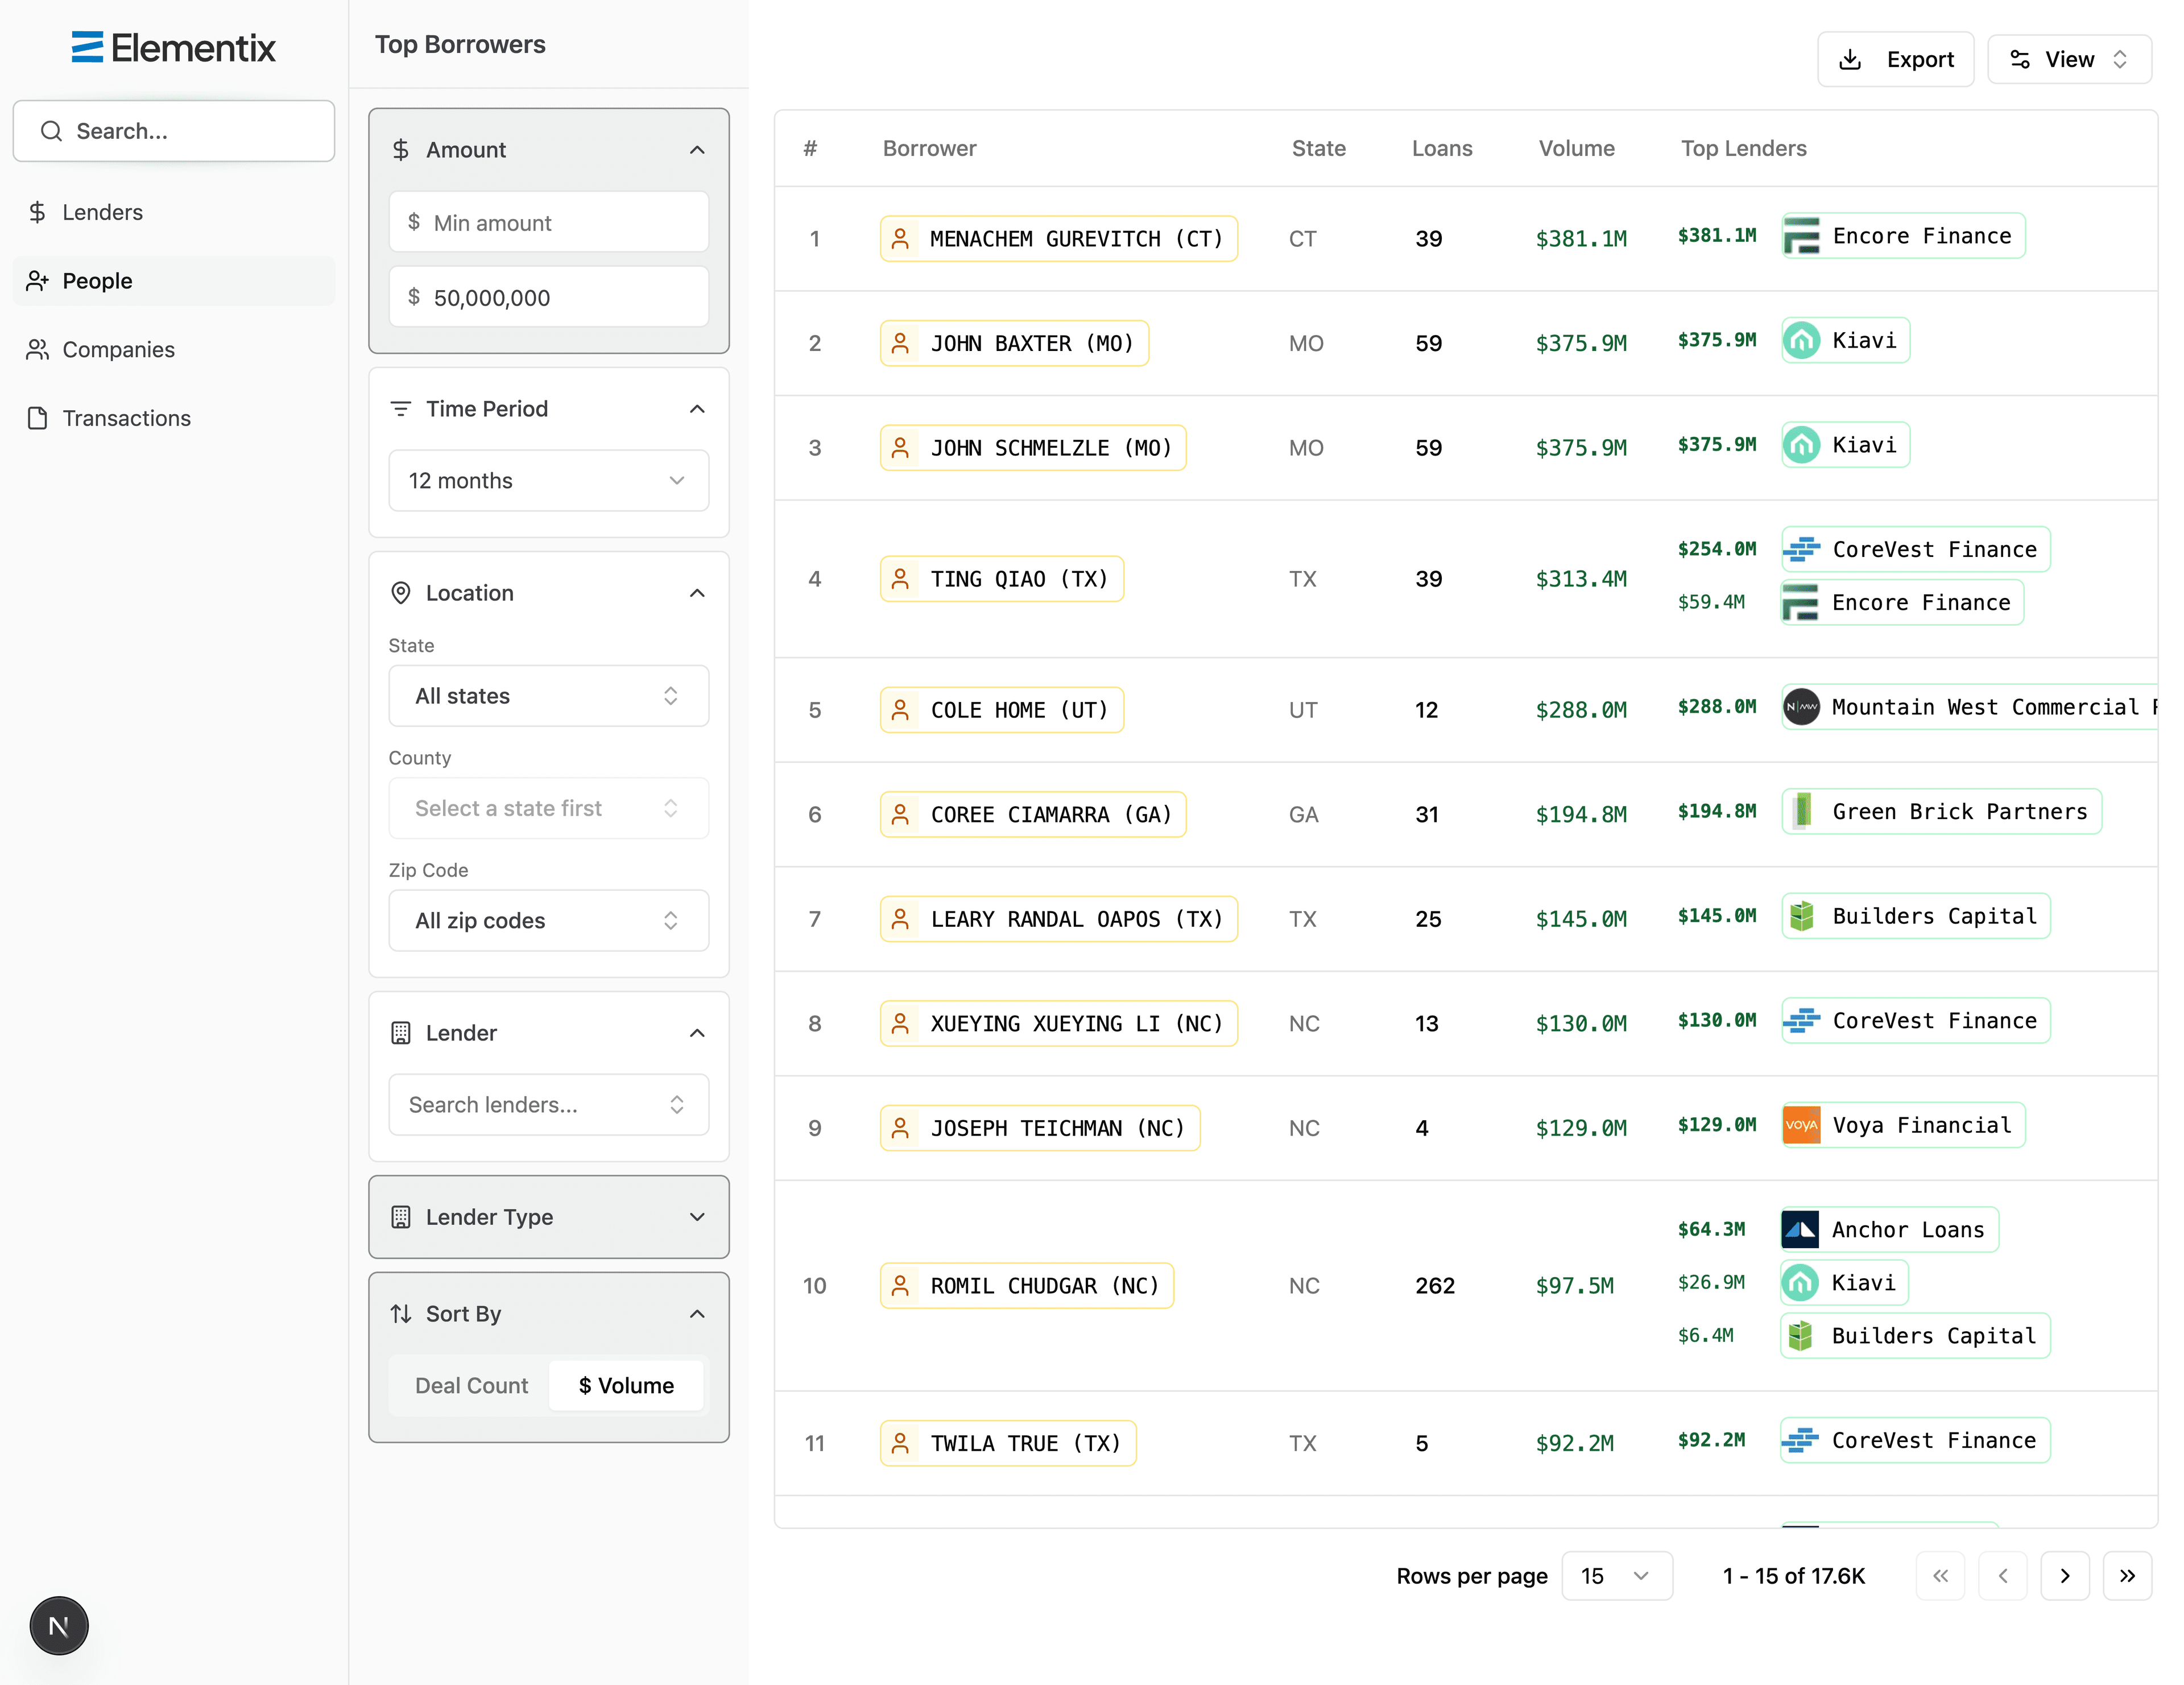Click the Green Brick Partners logo
This screenshot has width=2184, height=1685.
point(1801,811)
